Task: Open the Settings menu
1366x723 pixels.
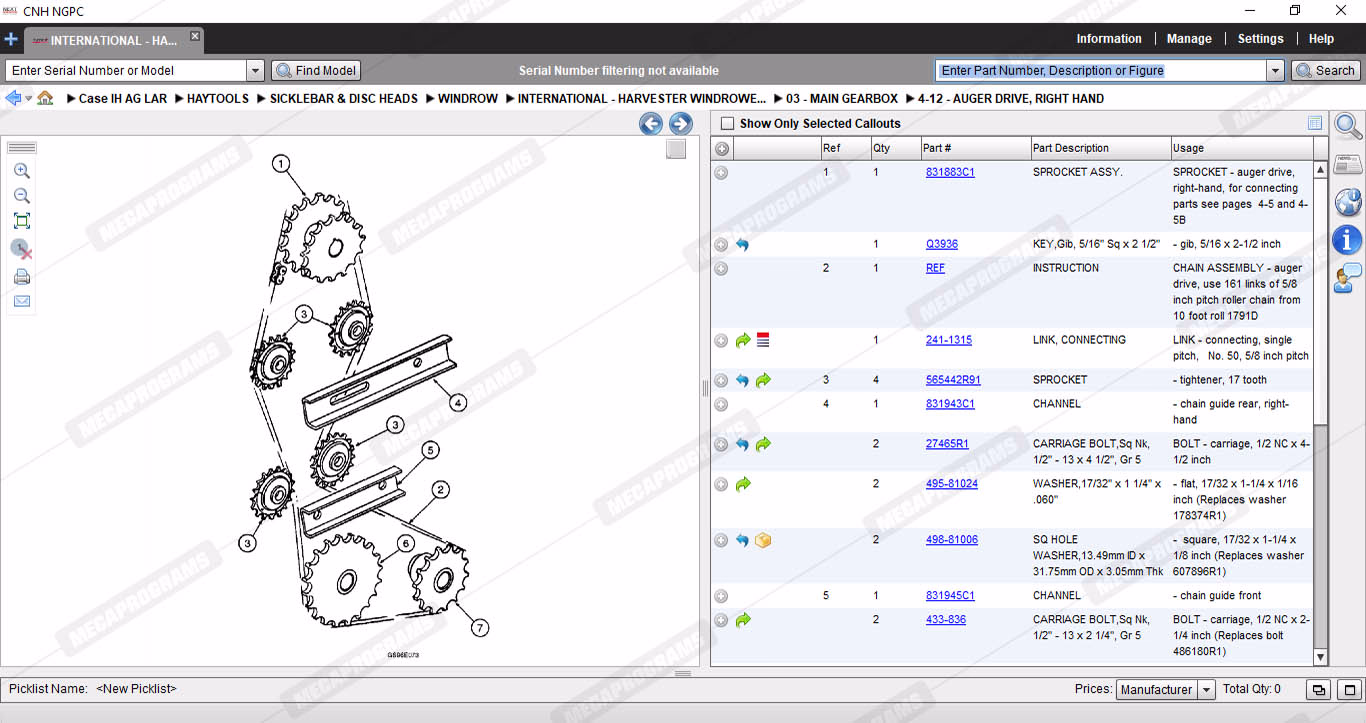Action: pyautogui.click(x=1260, y=39)
